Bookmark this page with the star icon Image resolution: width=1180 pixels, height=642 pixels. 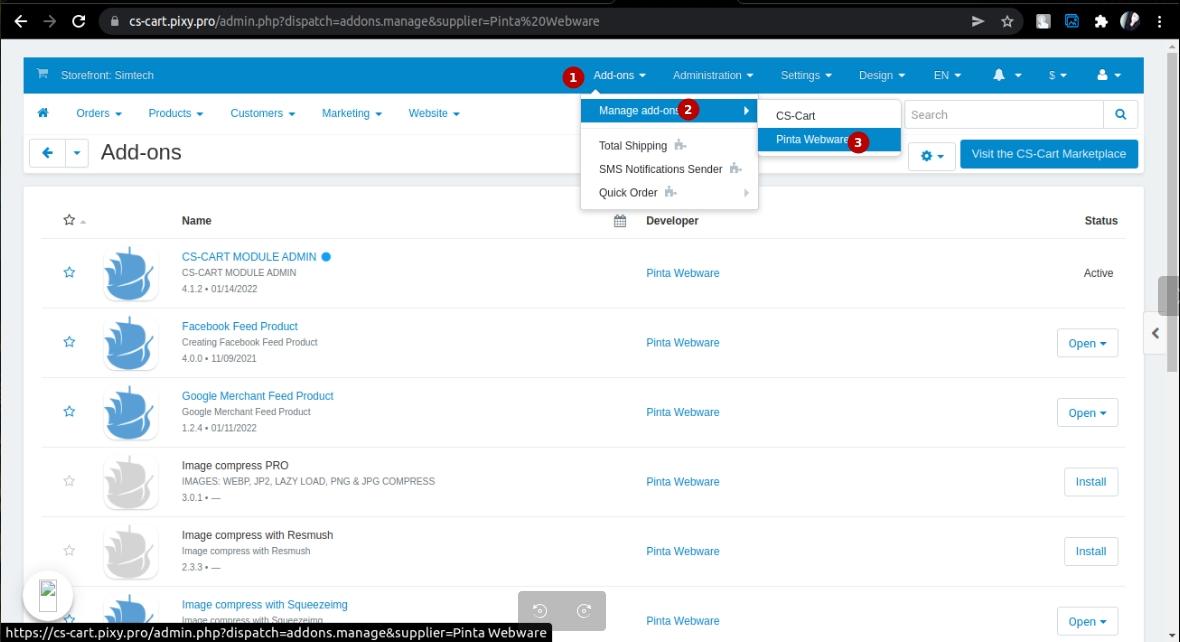pos(1007,21)
